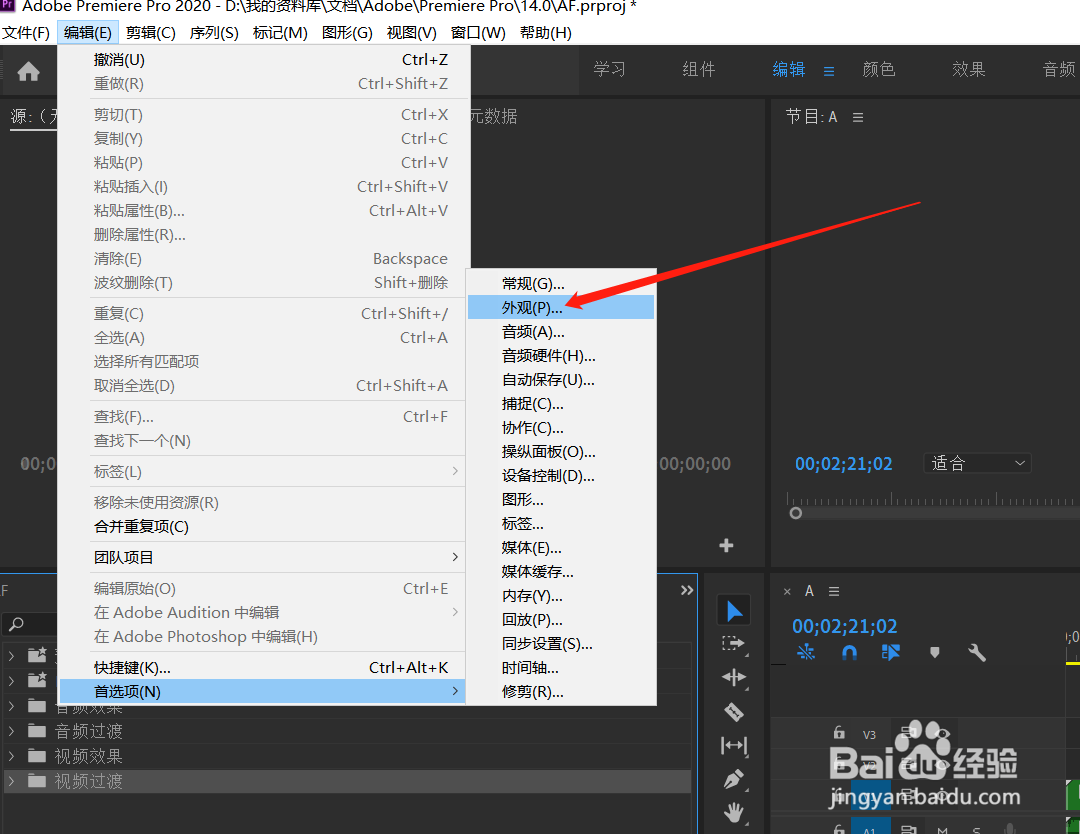Open 快捷键(K)... keyboard shortcuts

pos(262,667)
